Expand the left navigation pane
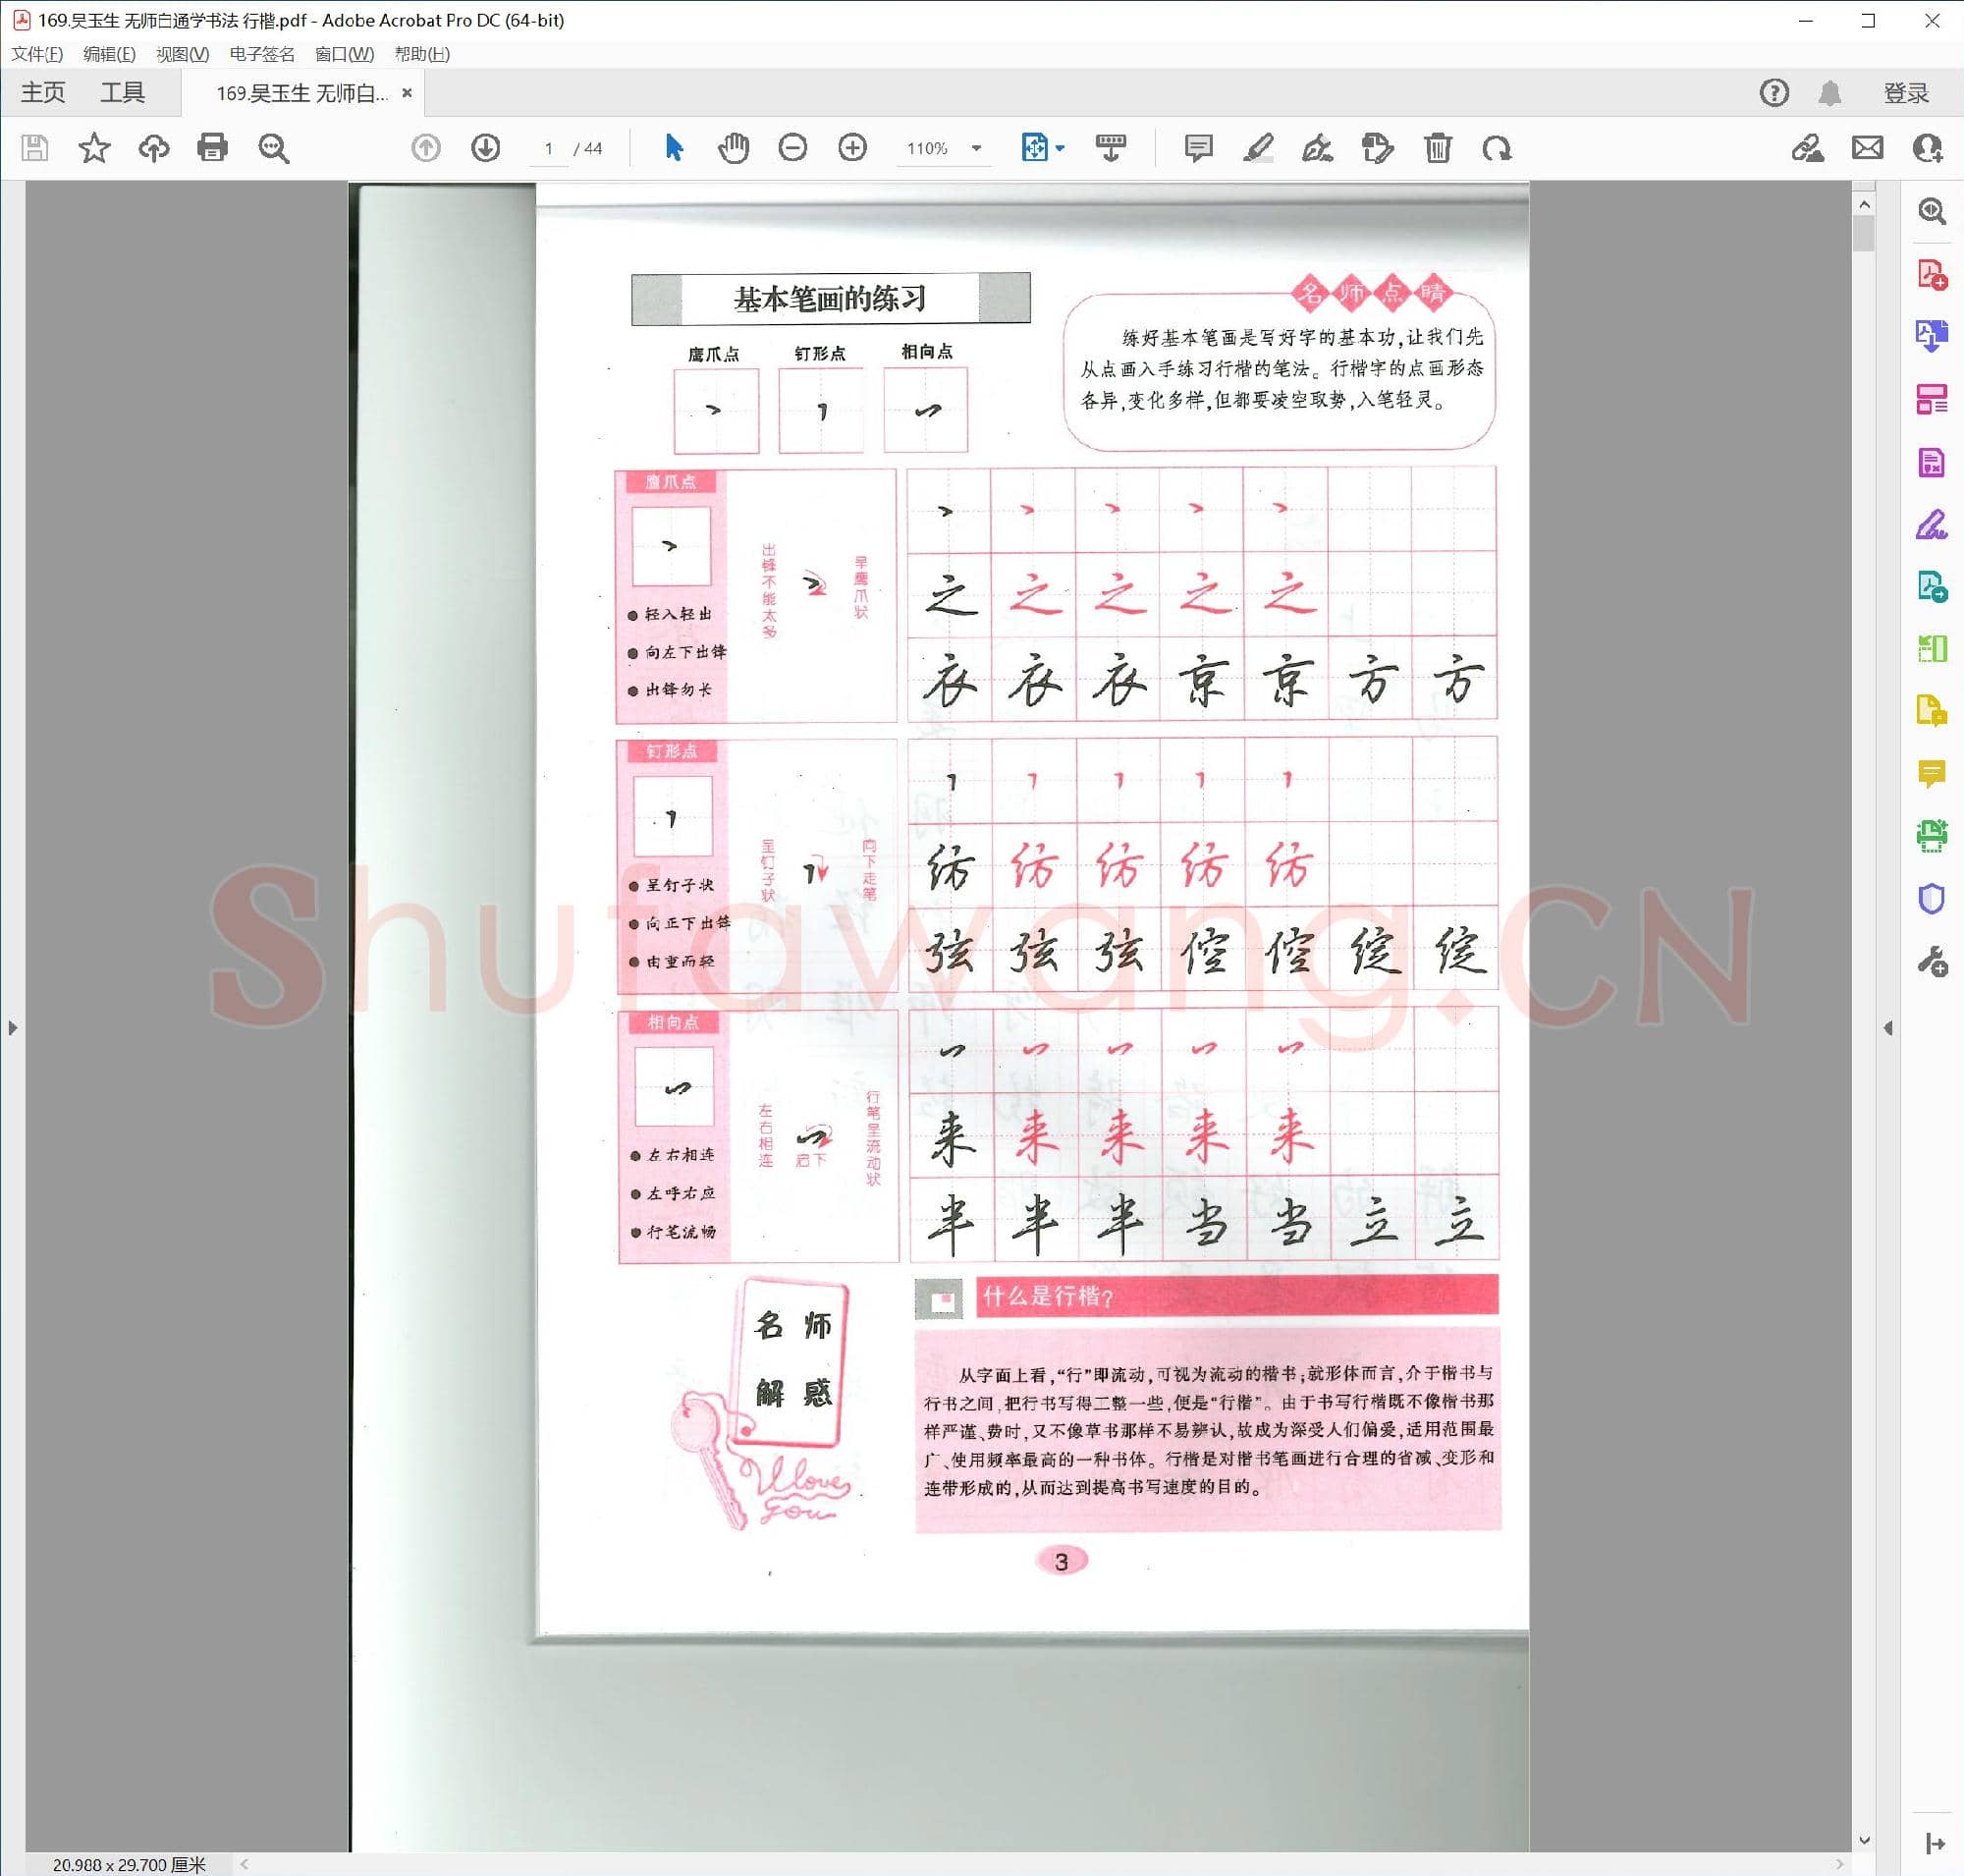 pos(12,1027)
